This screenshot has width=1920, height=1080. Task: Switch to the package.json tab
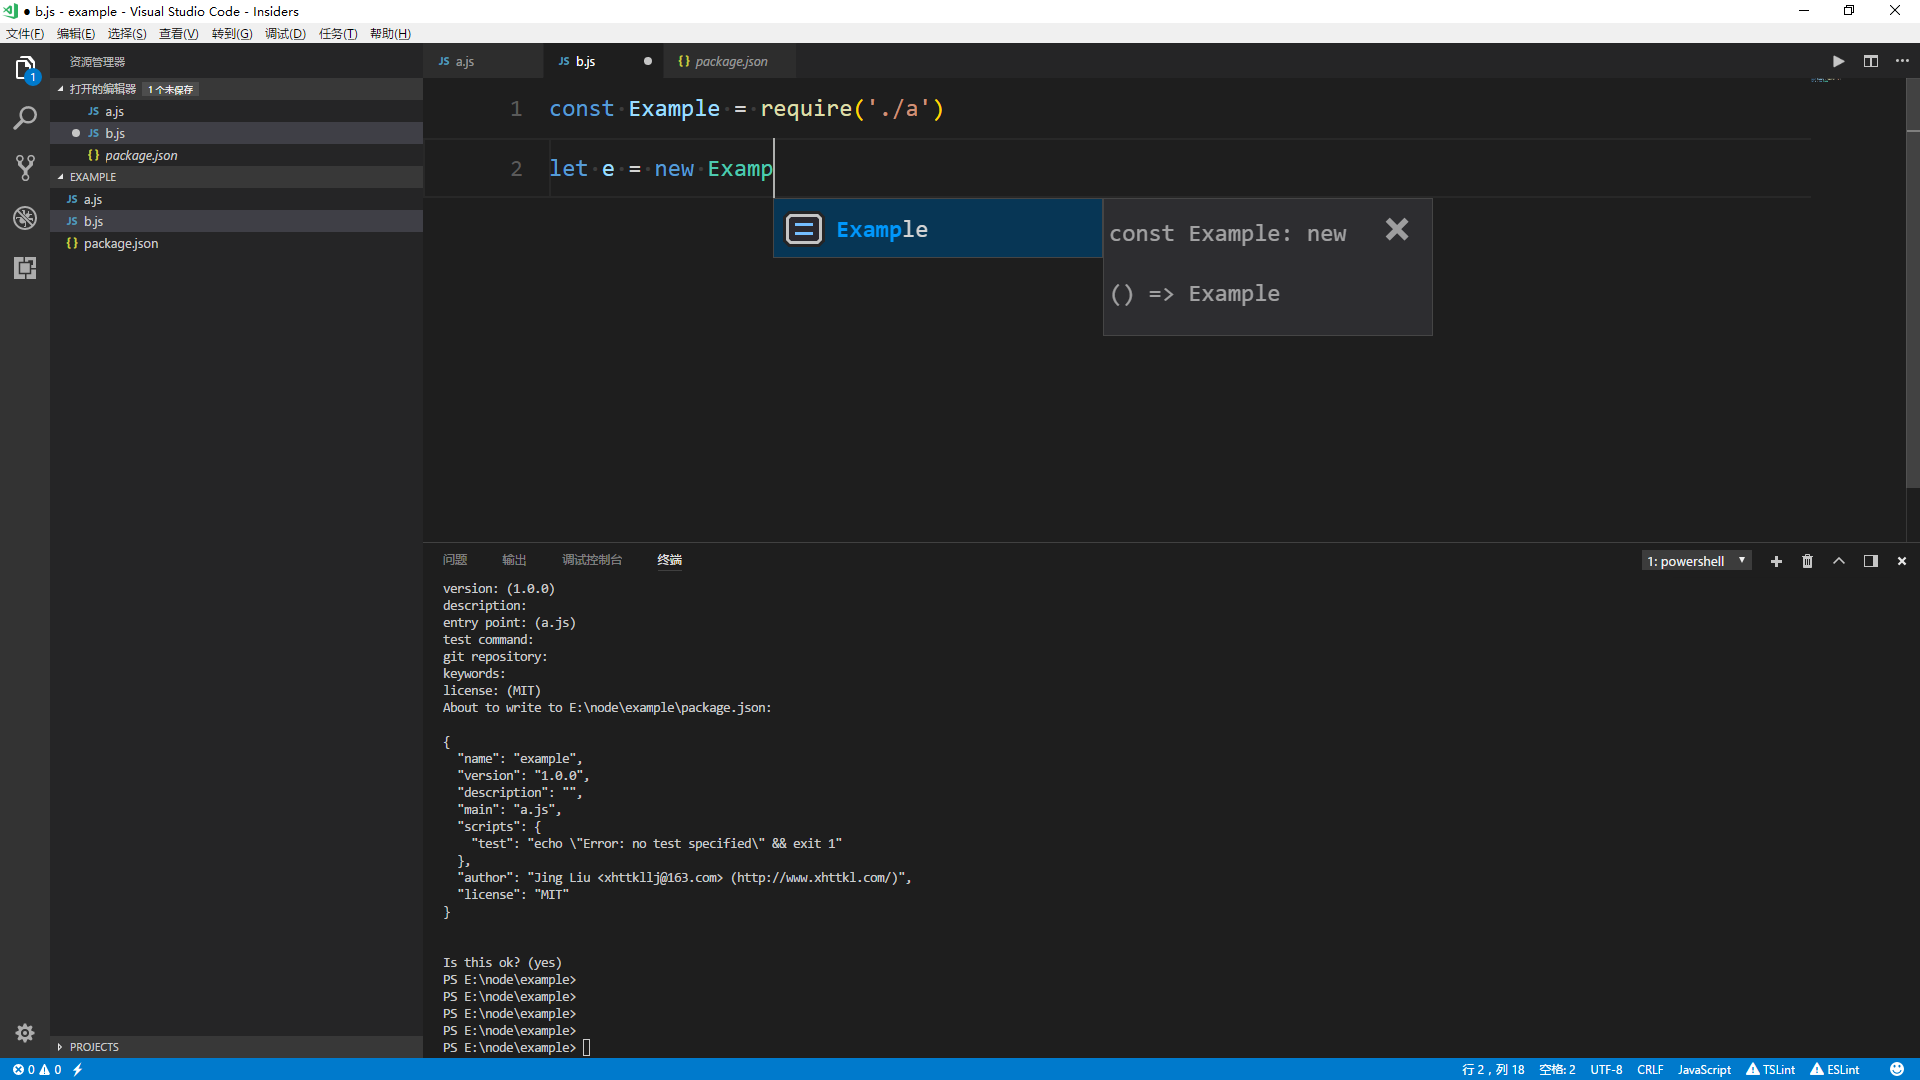pos(730,61)
